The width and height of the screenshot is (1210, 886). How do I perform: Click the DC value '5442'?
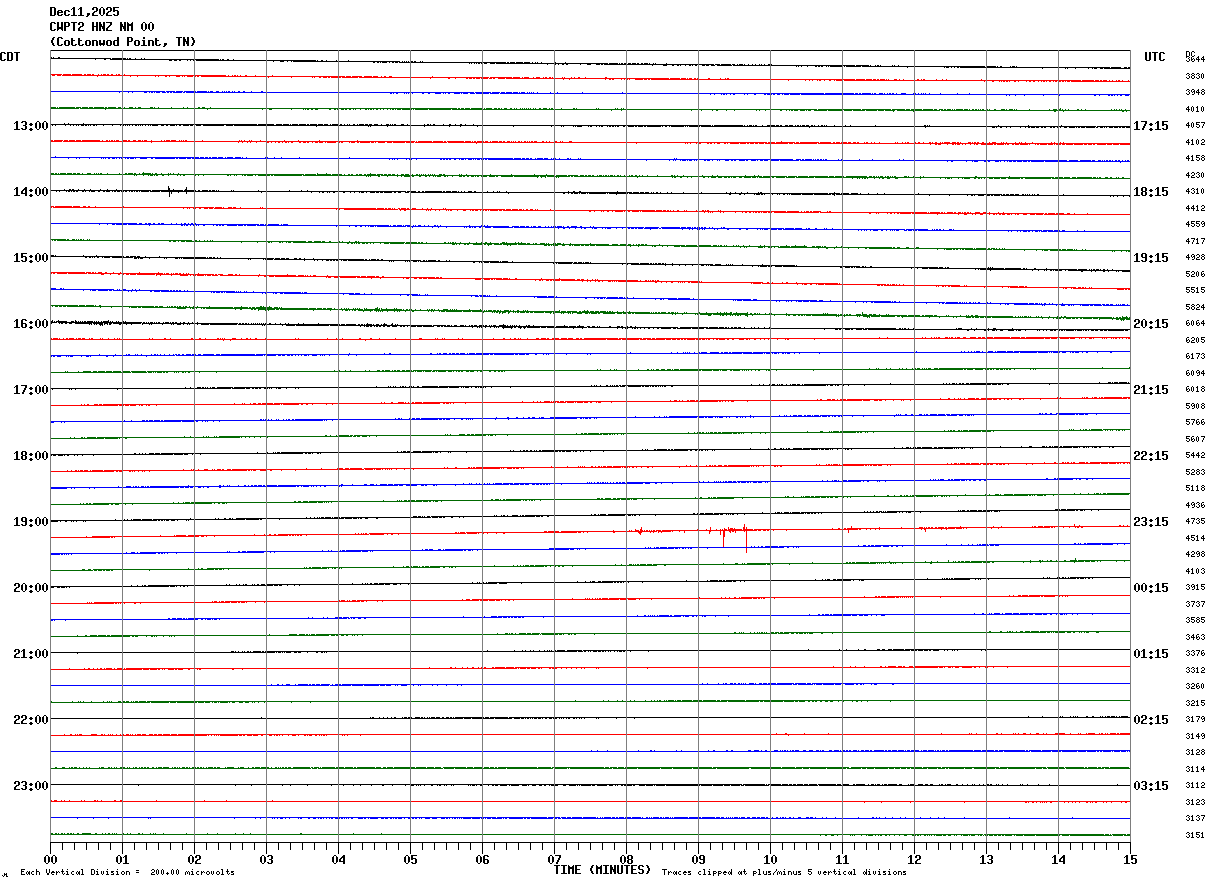1195,456
